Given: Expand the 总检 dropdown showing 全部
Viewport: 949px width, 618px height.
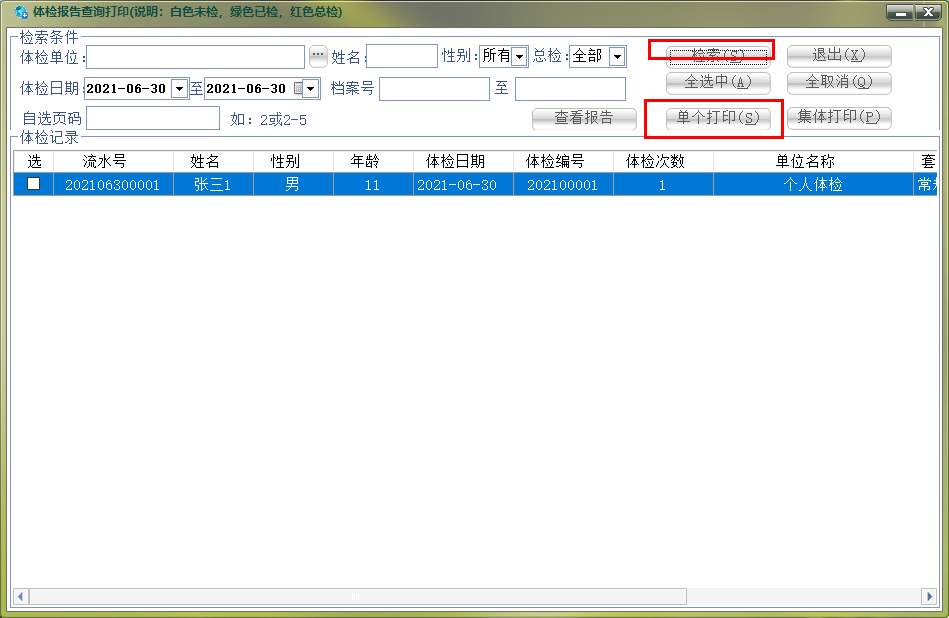Looking at the screenshot, I should pyautogui.click(x=617, y=56).
